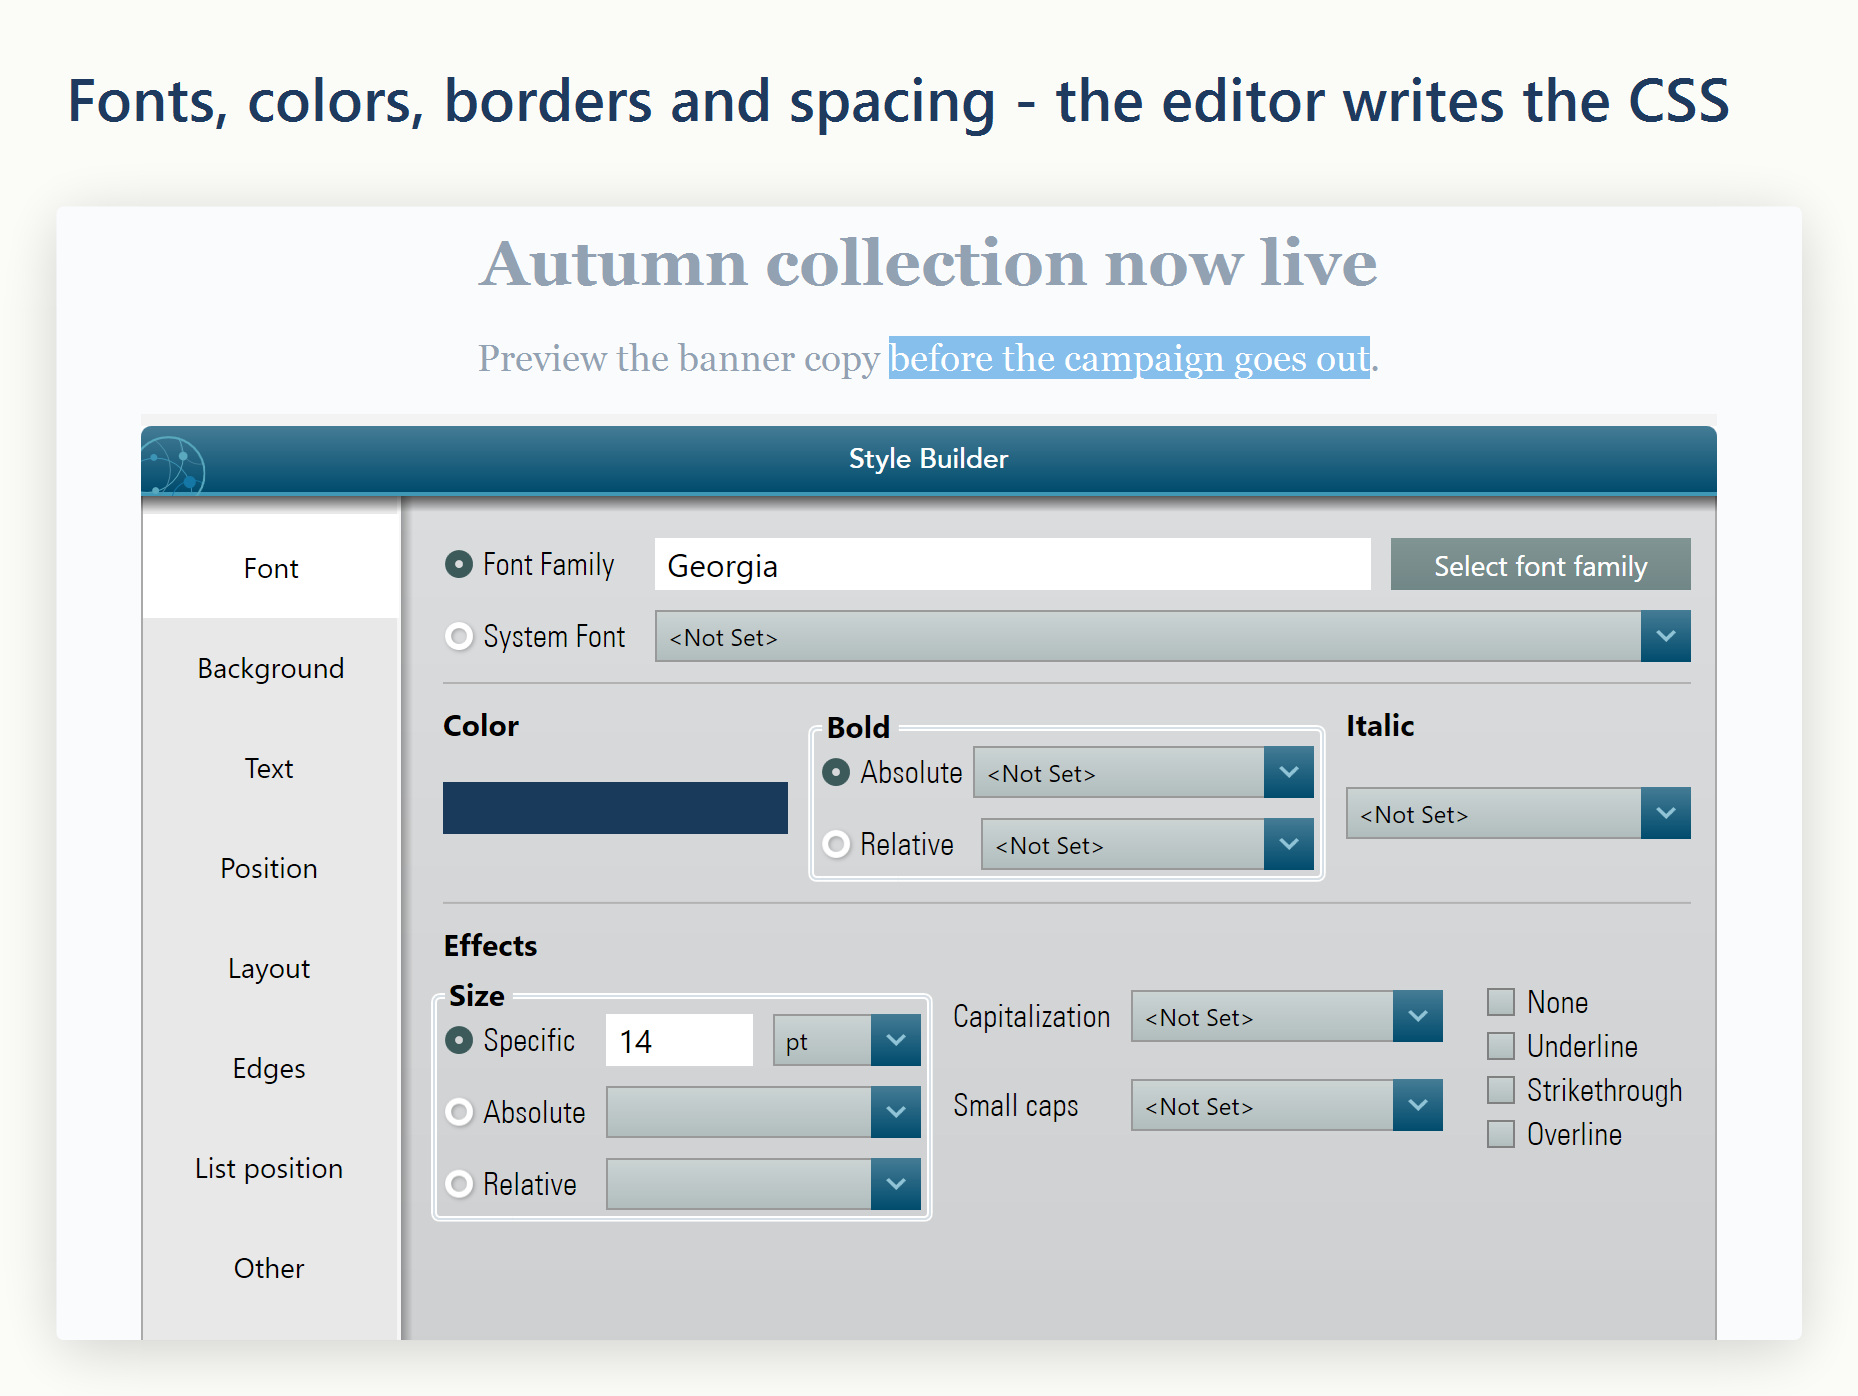Expand the Size Absolute dropdown
This screenshot has width=1858, height=1396.
(763, 1113)
